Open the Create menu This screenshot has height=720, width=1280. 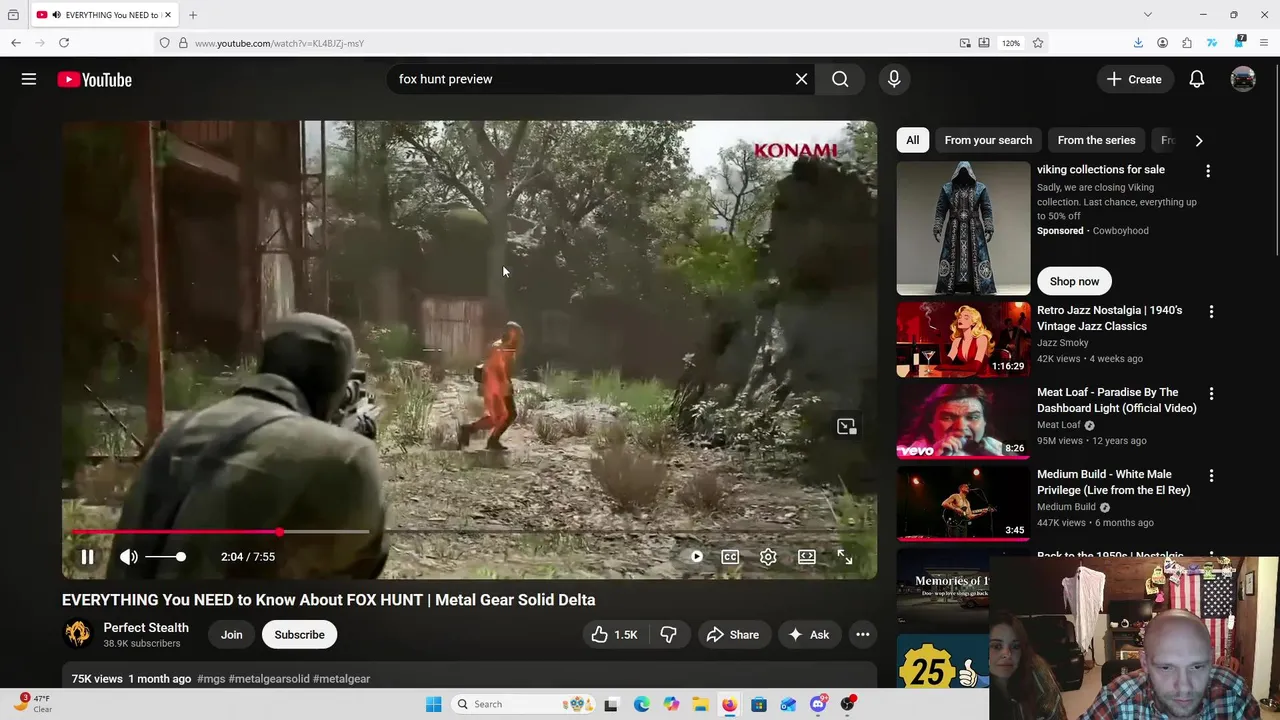(x=1134, y=79)
